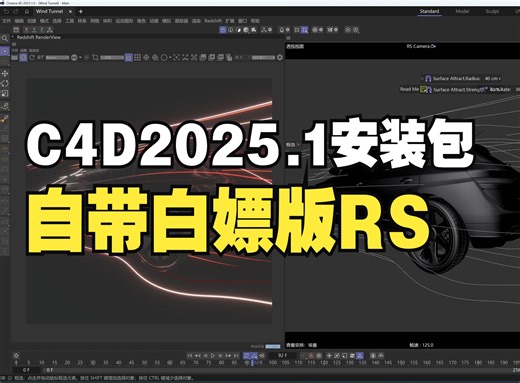Open the viewport panel menu handle icon
This screenshot has height=383, width=520.
(x=288, y=38)
